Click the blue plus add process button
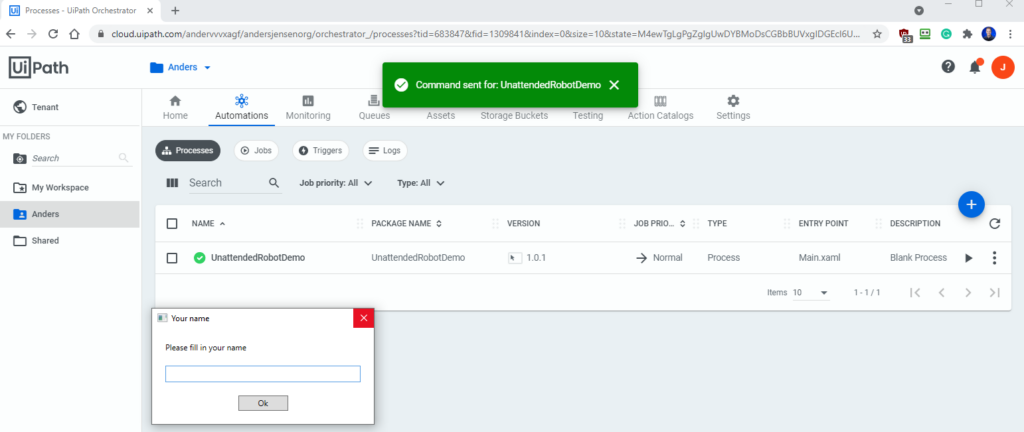The width and height of the screenshot is (1024, 432). coord(971,205)
